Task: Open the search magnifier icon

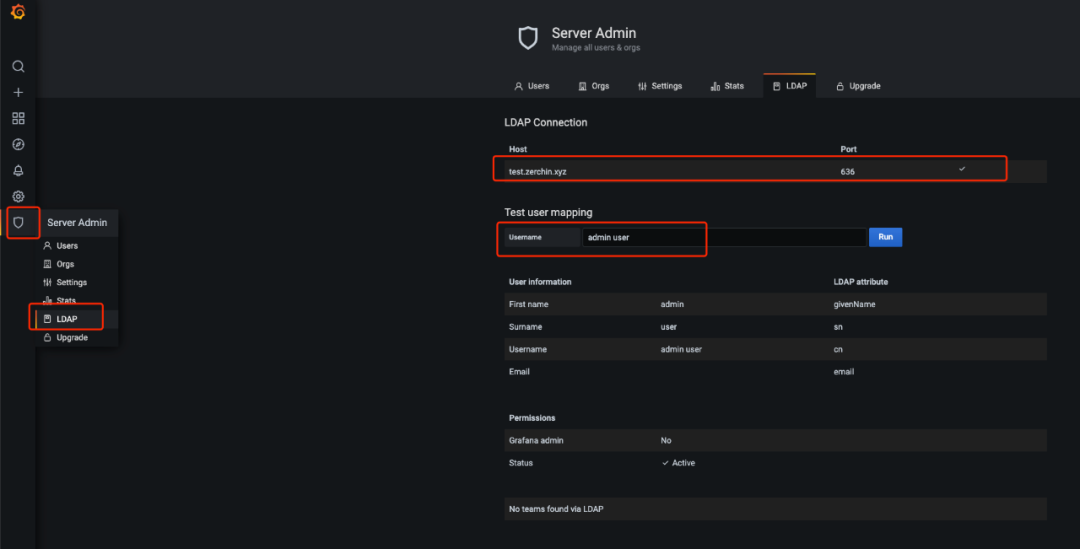Action: (18, 66)
